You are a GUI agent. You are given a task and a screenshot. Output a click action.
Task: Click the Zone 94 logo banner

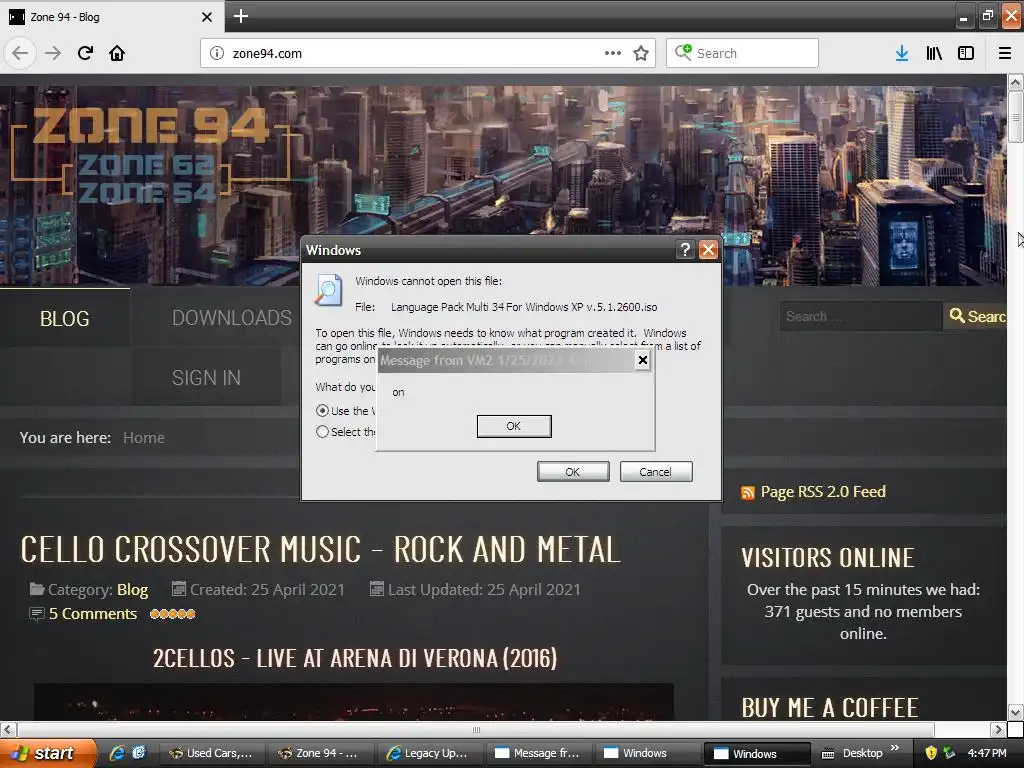click(x=150, y=155)
